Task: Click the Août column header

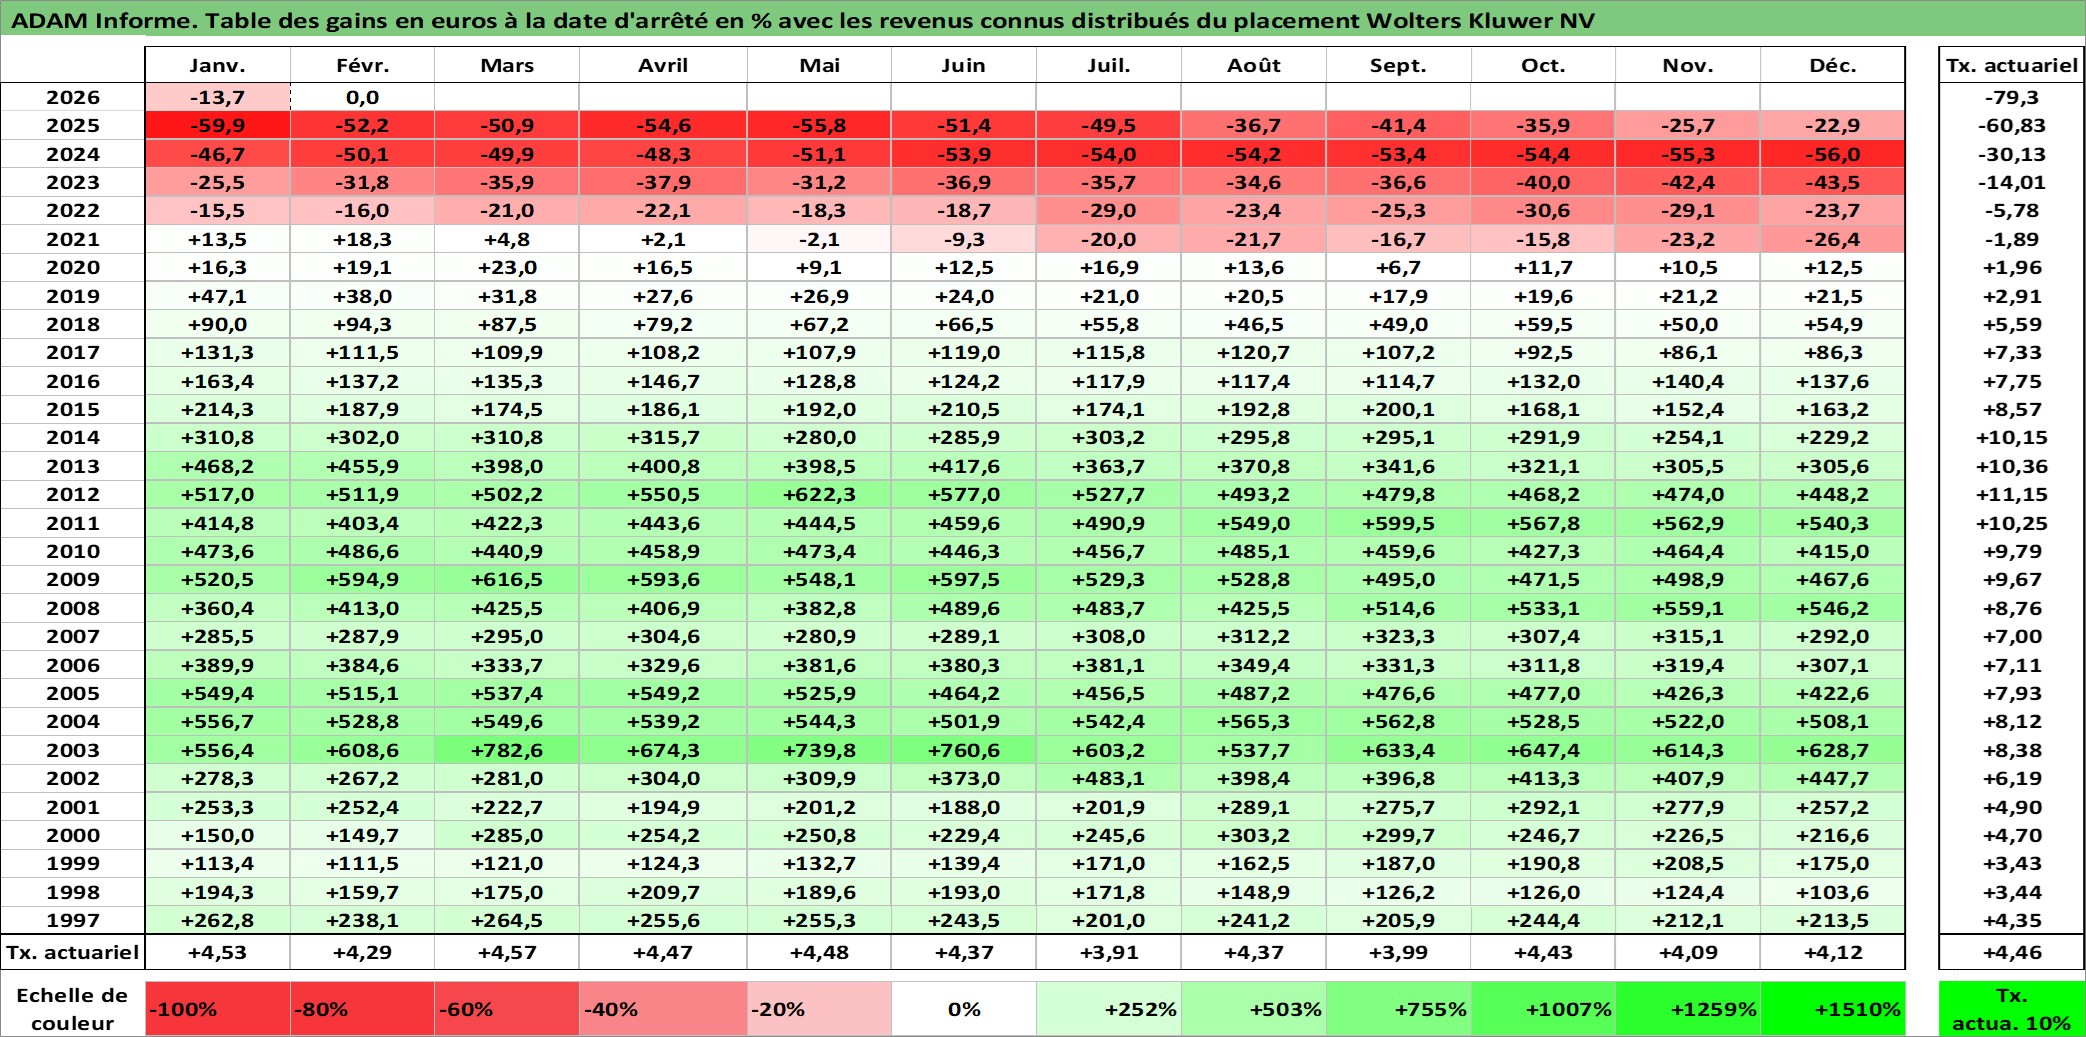Action: tap(1254, 65)
